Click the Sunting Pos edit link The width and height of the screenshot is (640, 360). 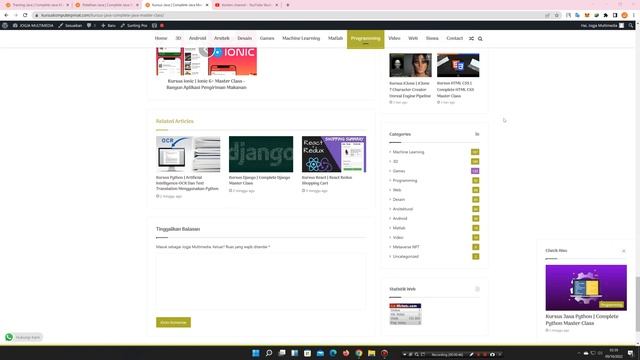tap(134, 25)
